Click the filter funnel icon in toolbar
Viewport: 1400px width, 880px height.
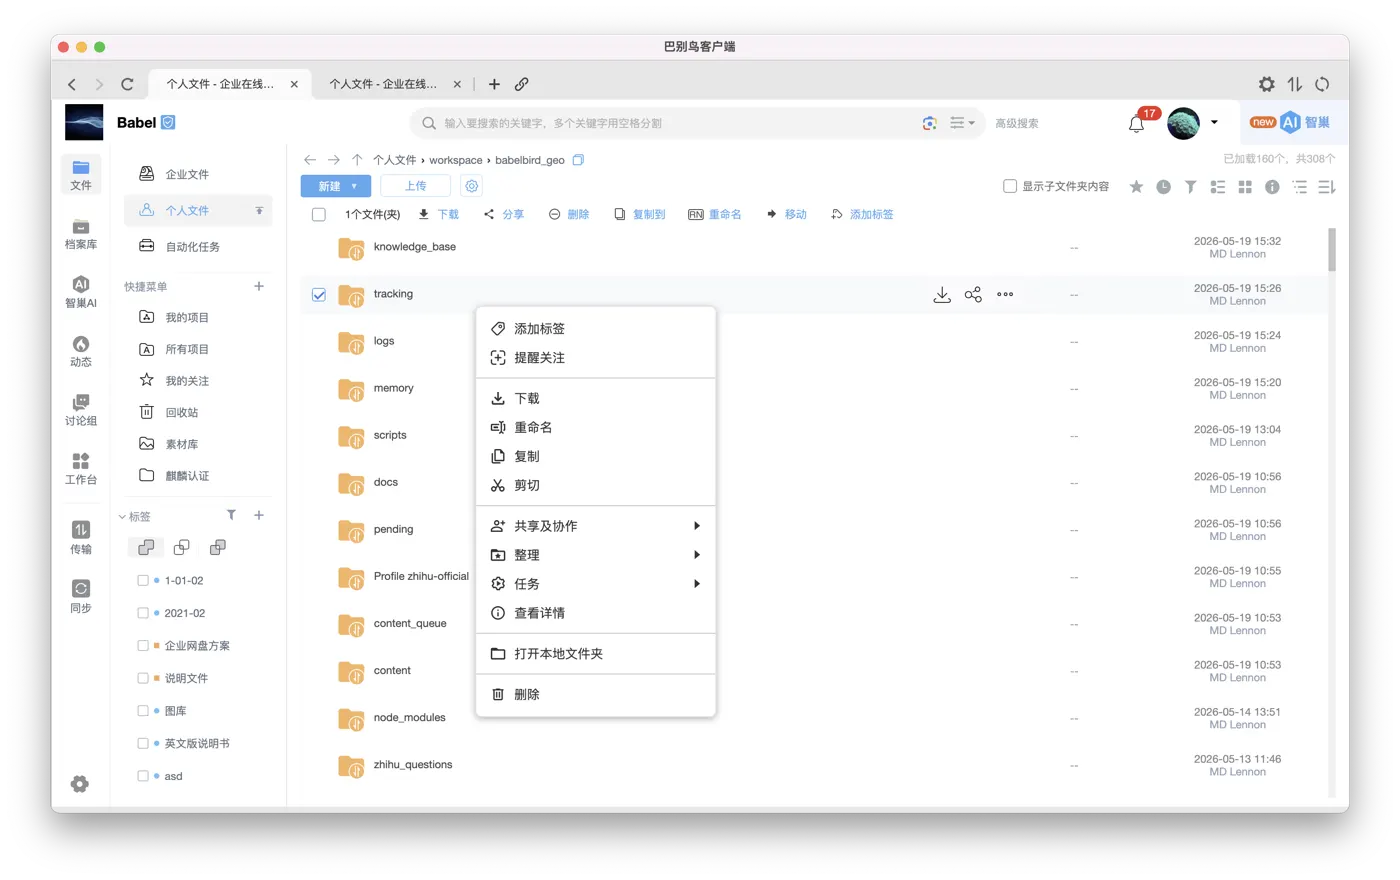1190,187
